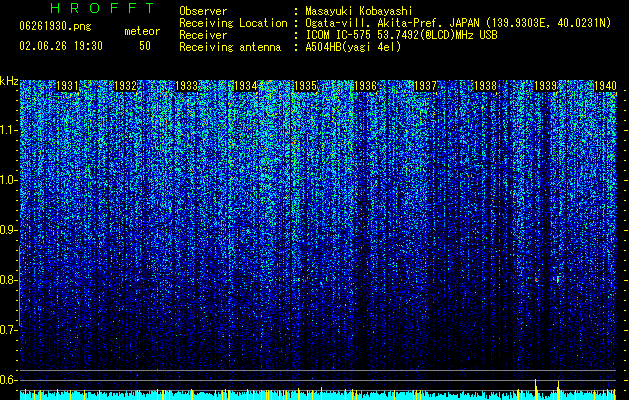Click the 1940 time marker
The width and height of the screenshot is (629, 400).
click(x=605, y=86)
